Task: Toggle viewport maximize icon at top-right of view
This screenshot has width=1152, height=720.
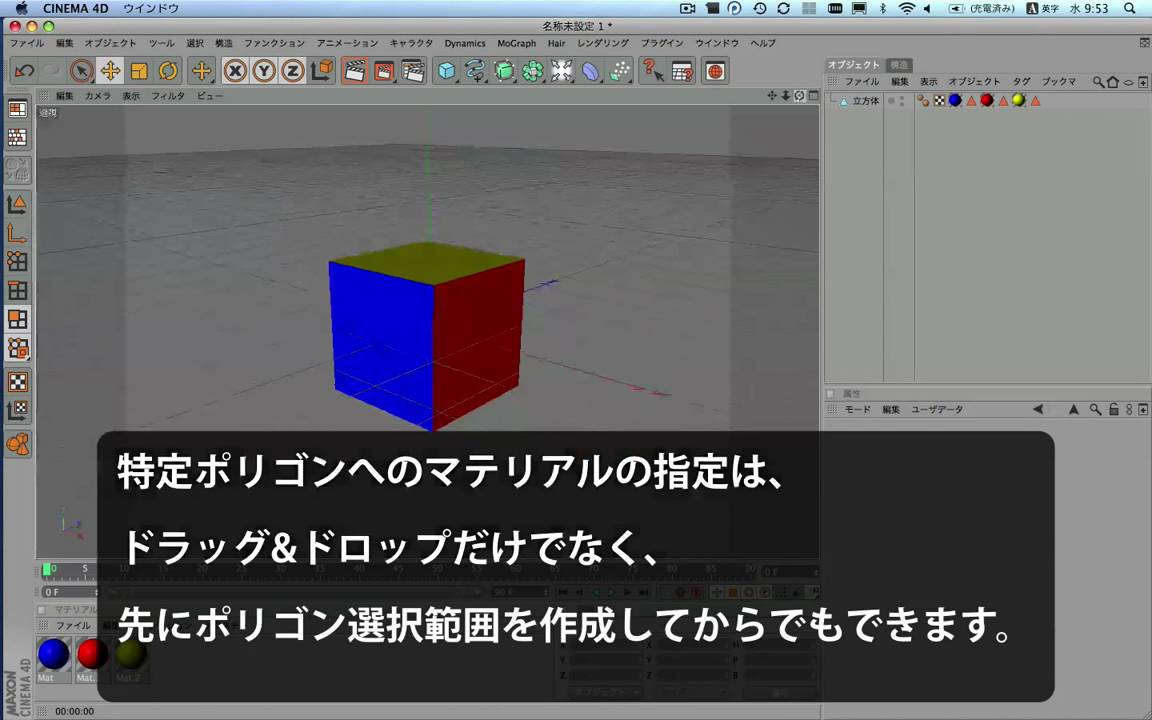Action: tap(813, 96)
